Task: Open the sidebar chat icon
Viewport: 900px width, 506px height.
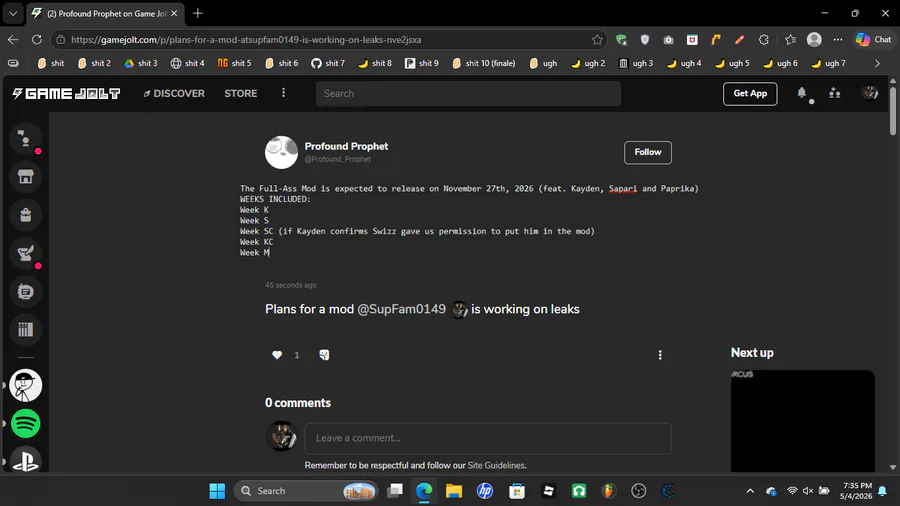Action: [x=25, y=291]
